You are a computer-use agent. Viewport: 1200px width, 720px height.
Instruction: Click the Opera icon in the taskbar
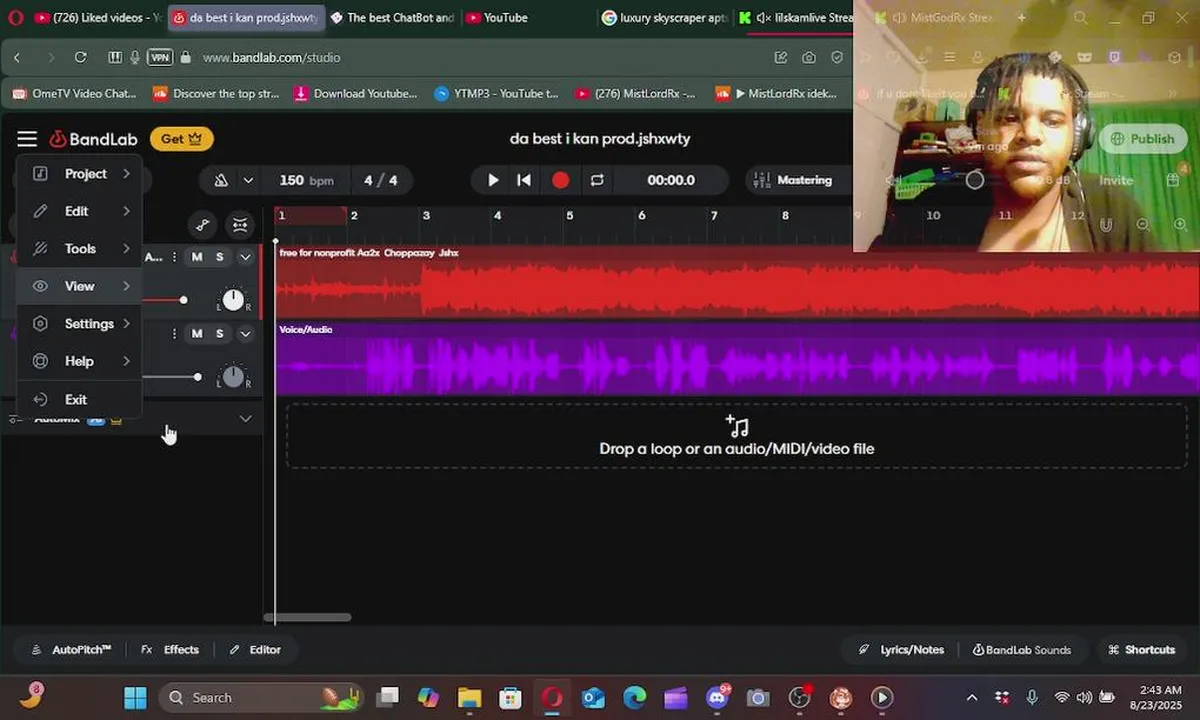(552, 697)
